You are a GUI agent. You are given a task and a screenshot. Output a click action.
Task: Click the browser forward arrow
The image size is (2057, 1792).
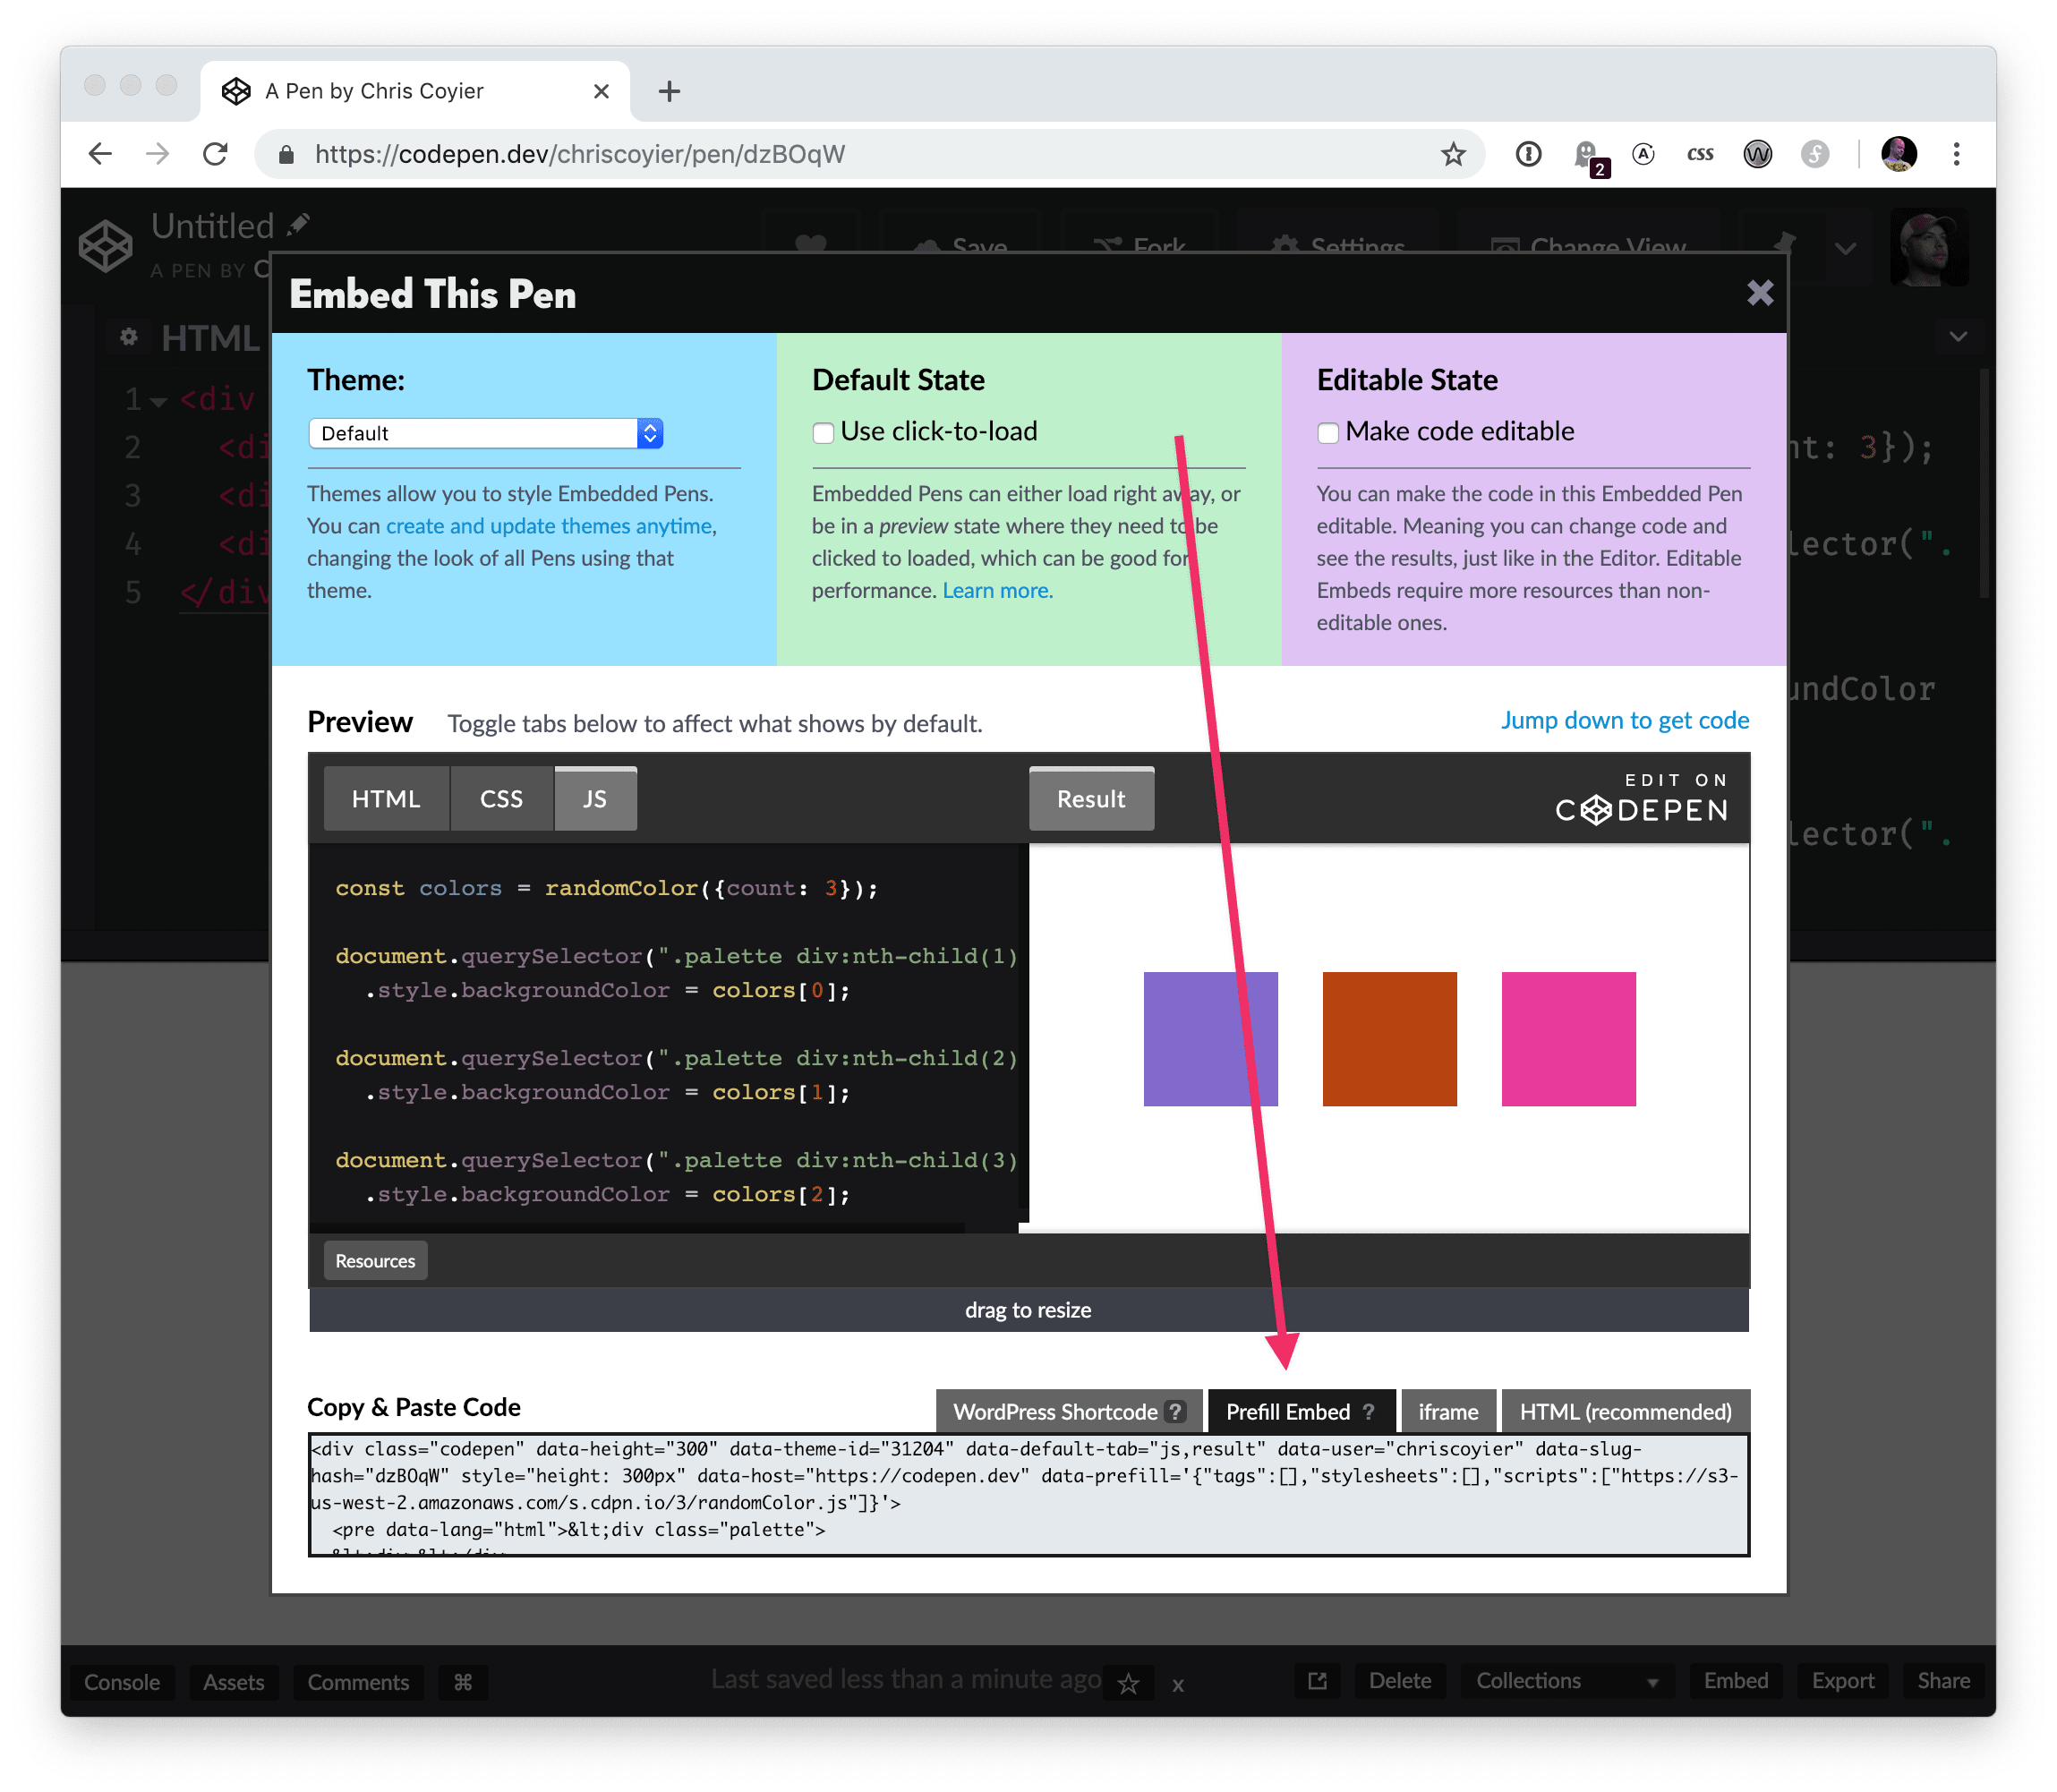[158, 154]
